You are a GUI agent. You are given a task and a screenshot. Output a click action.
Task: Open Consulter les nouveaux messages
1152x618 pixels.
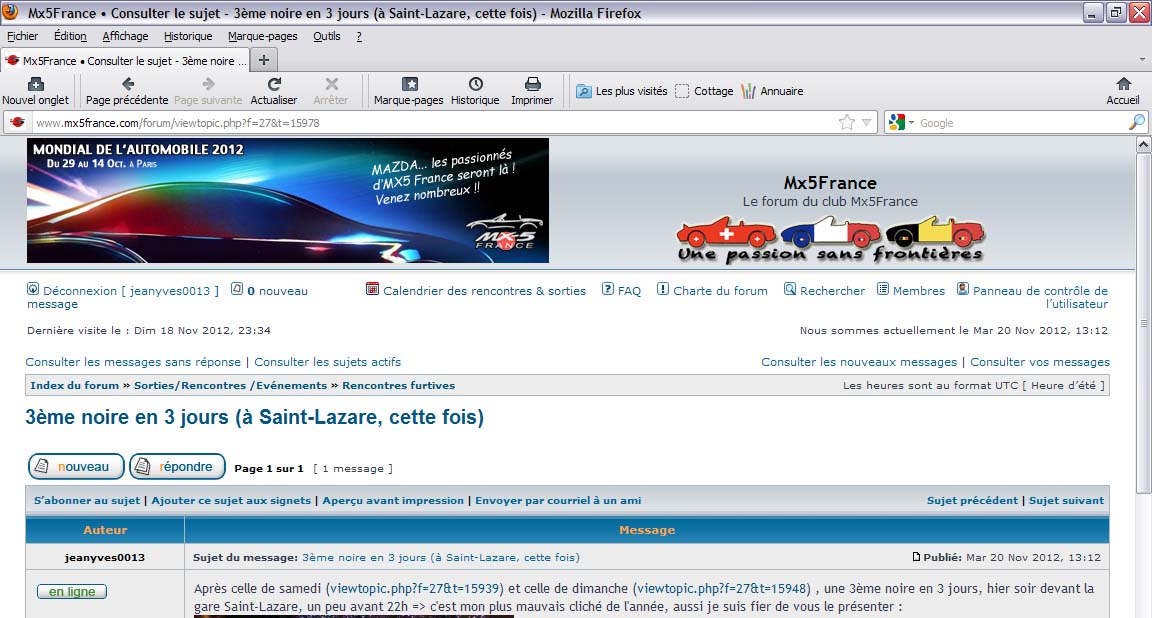click(859, 362)
